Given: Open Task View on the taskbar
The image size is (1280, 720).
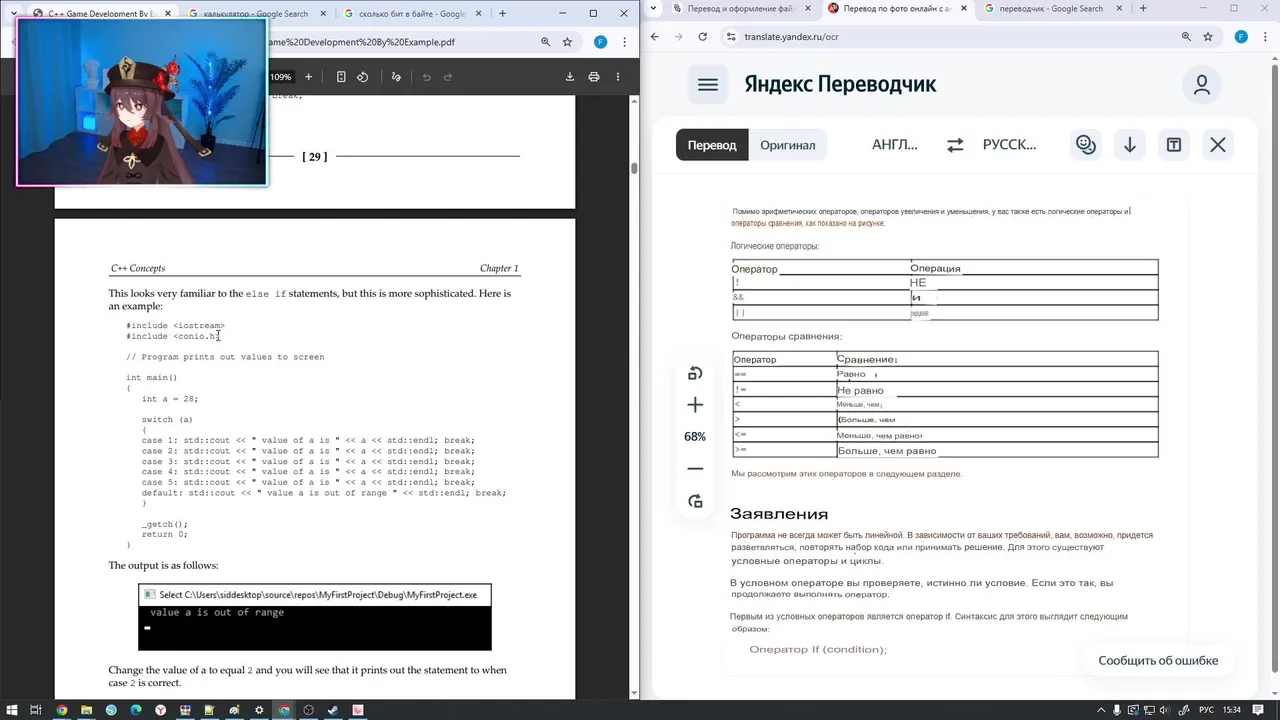Looking at the screenshot, I should point(36,710).
